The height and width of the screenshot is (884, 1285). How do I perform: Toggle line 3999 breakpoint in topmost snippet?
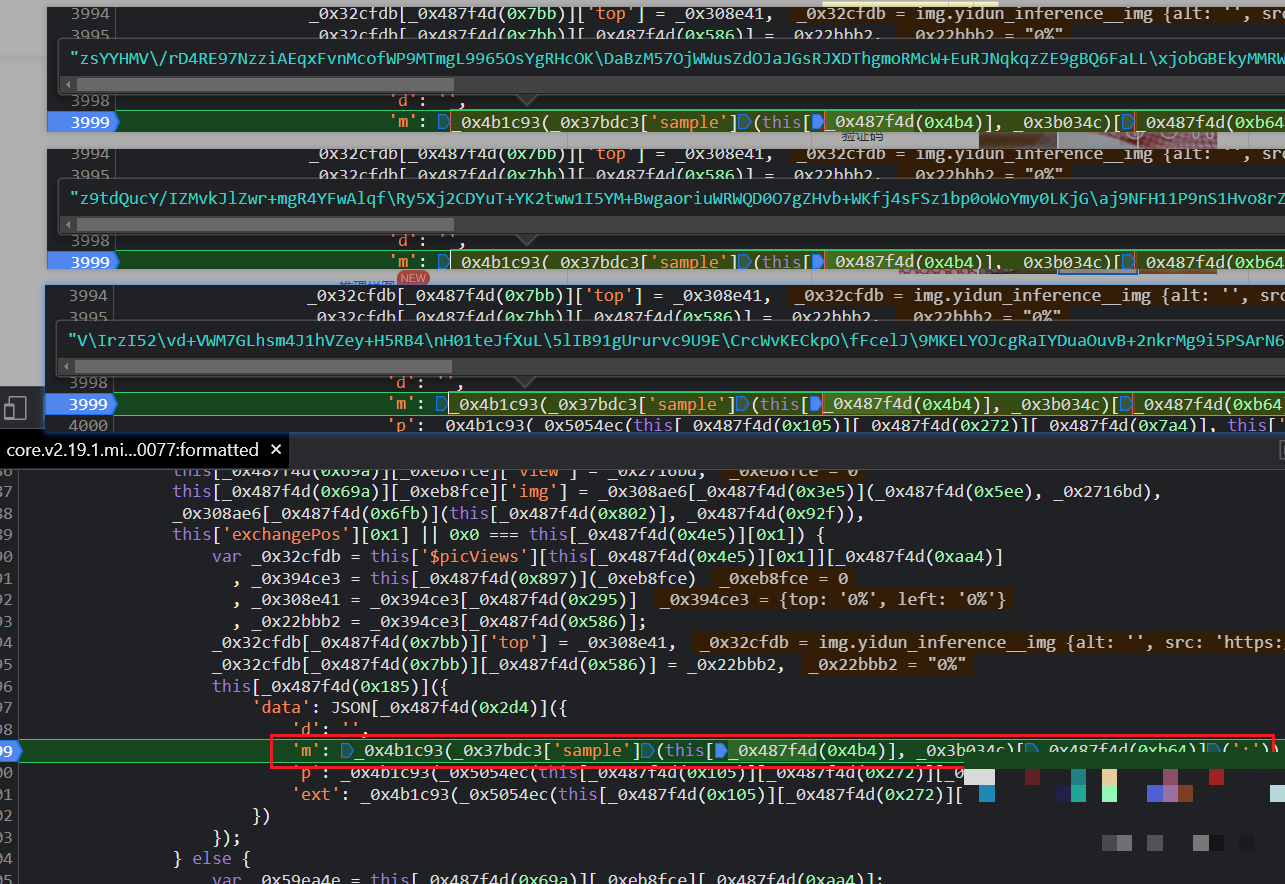click(x=90, y=122)
